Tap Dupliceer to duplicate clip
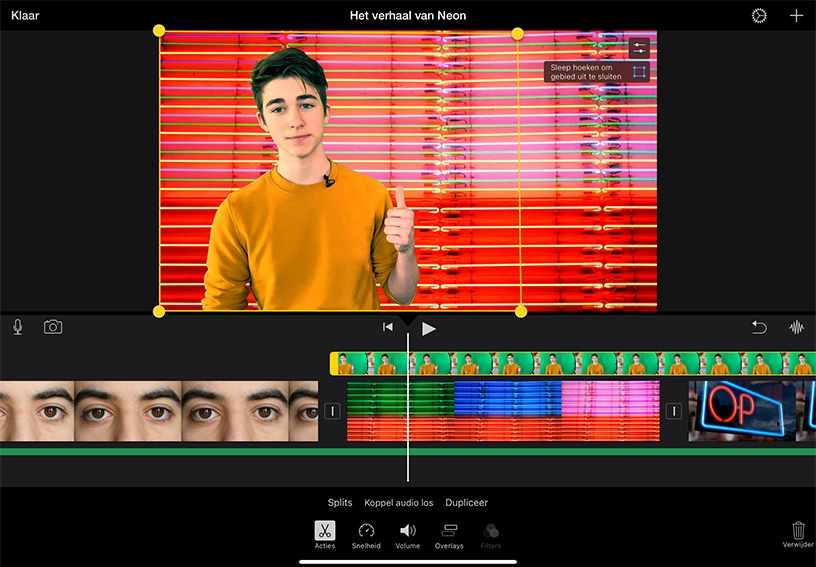Image resolution: width=816 pixels, height=567 pixels. click(x=466, y=502)
